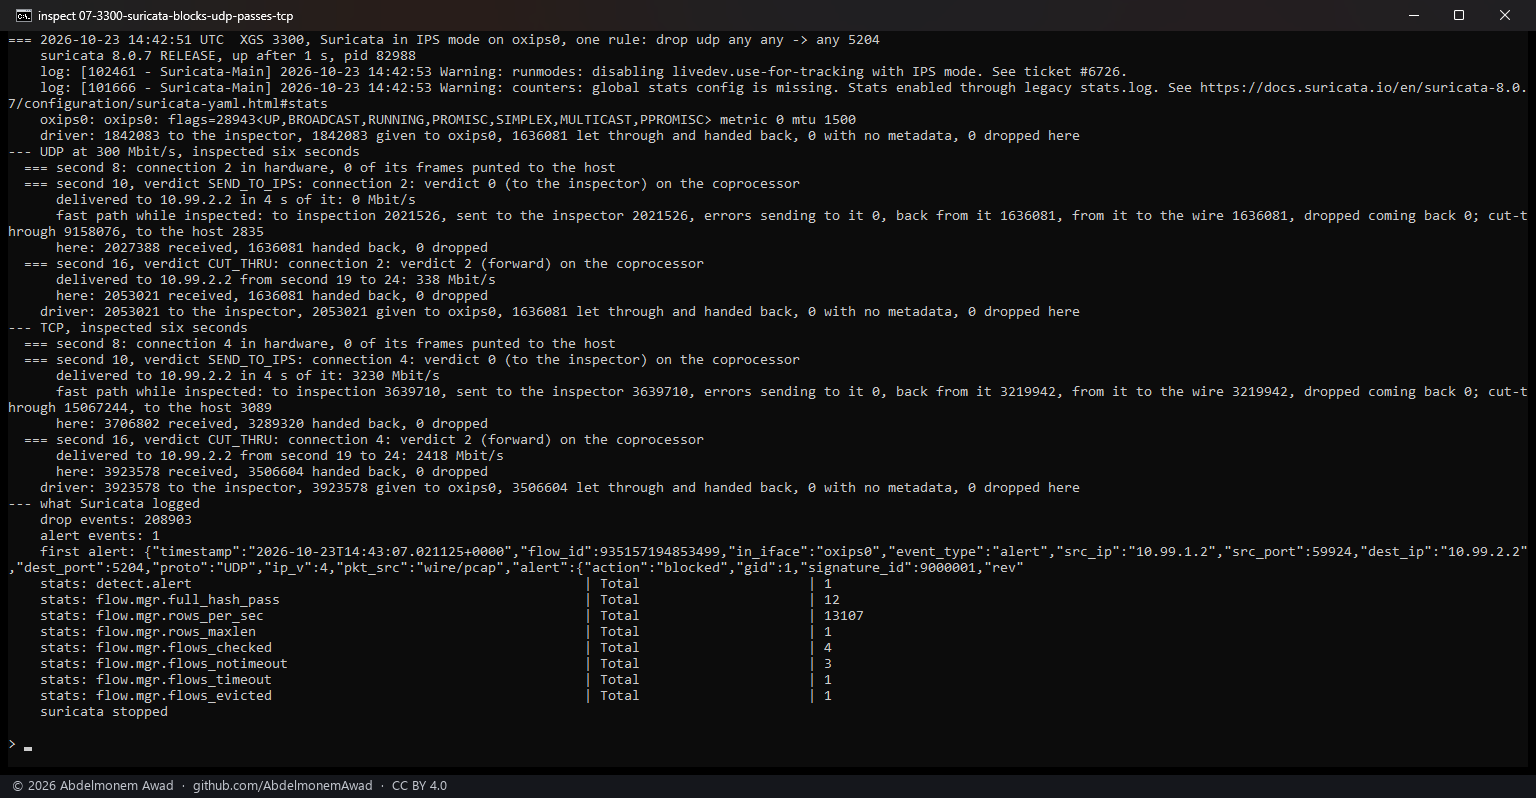This screenshot has height=798, width=1536.
Task: Close the inspect console window
Action: point(1505,15)
